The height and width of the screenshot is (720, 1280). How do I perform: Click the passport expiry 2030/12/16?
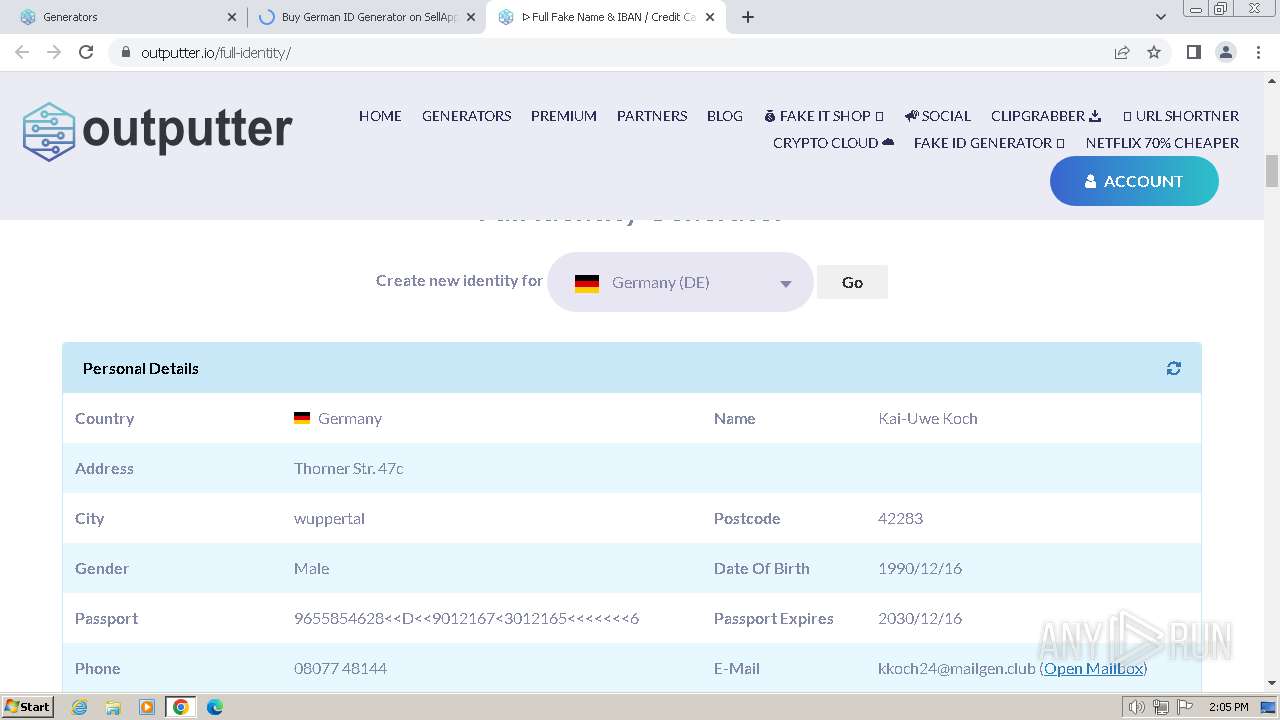point(920,618)
